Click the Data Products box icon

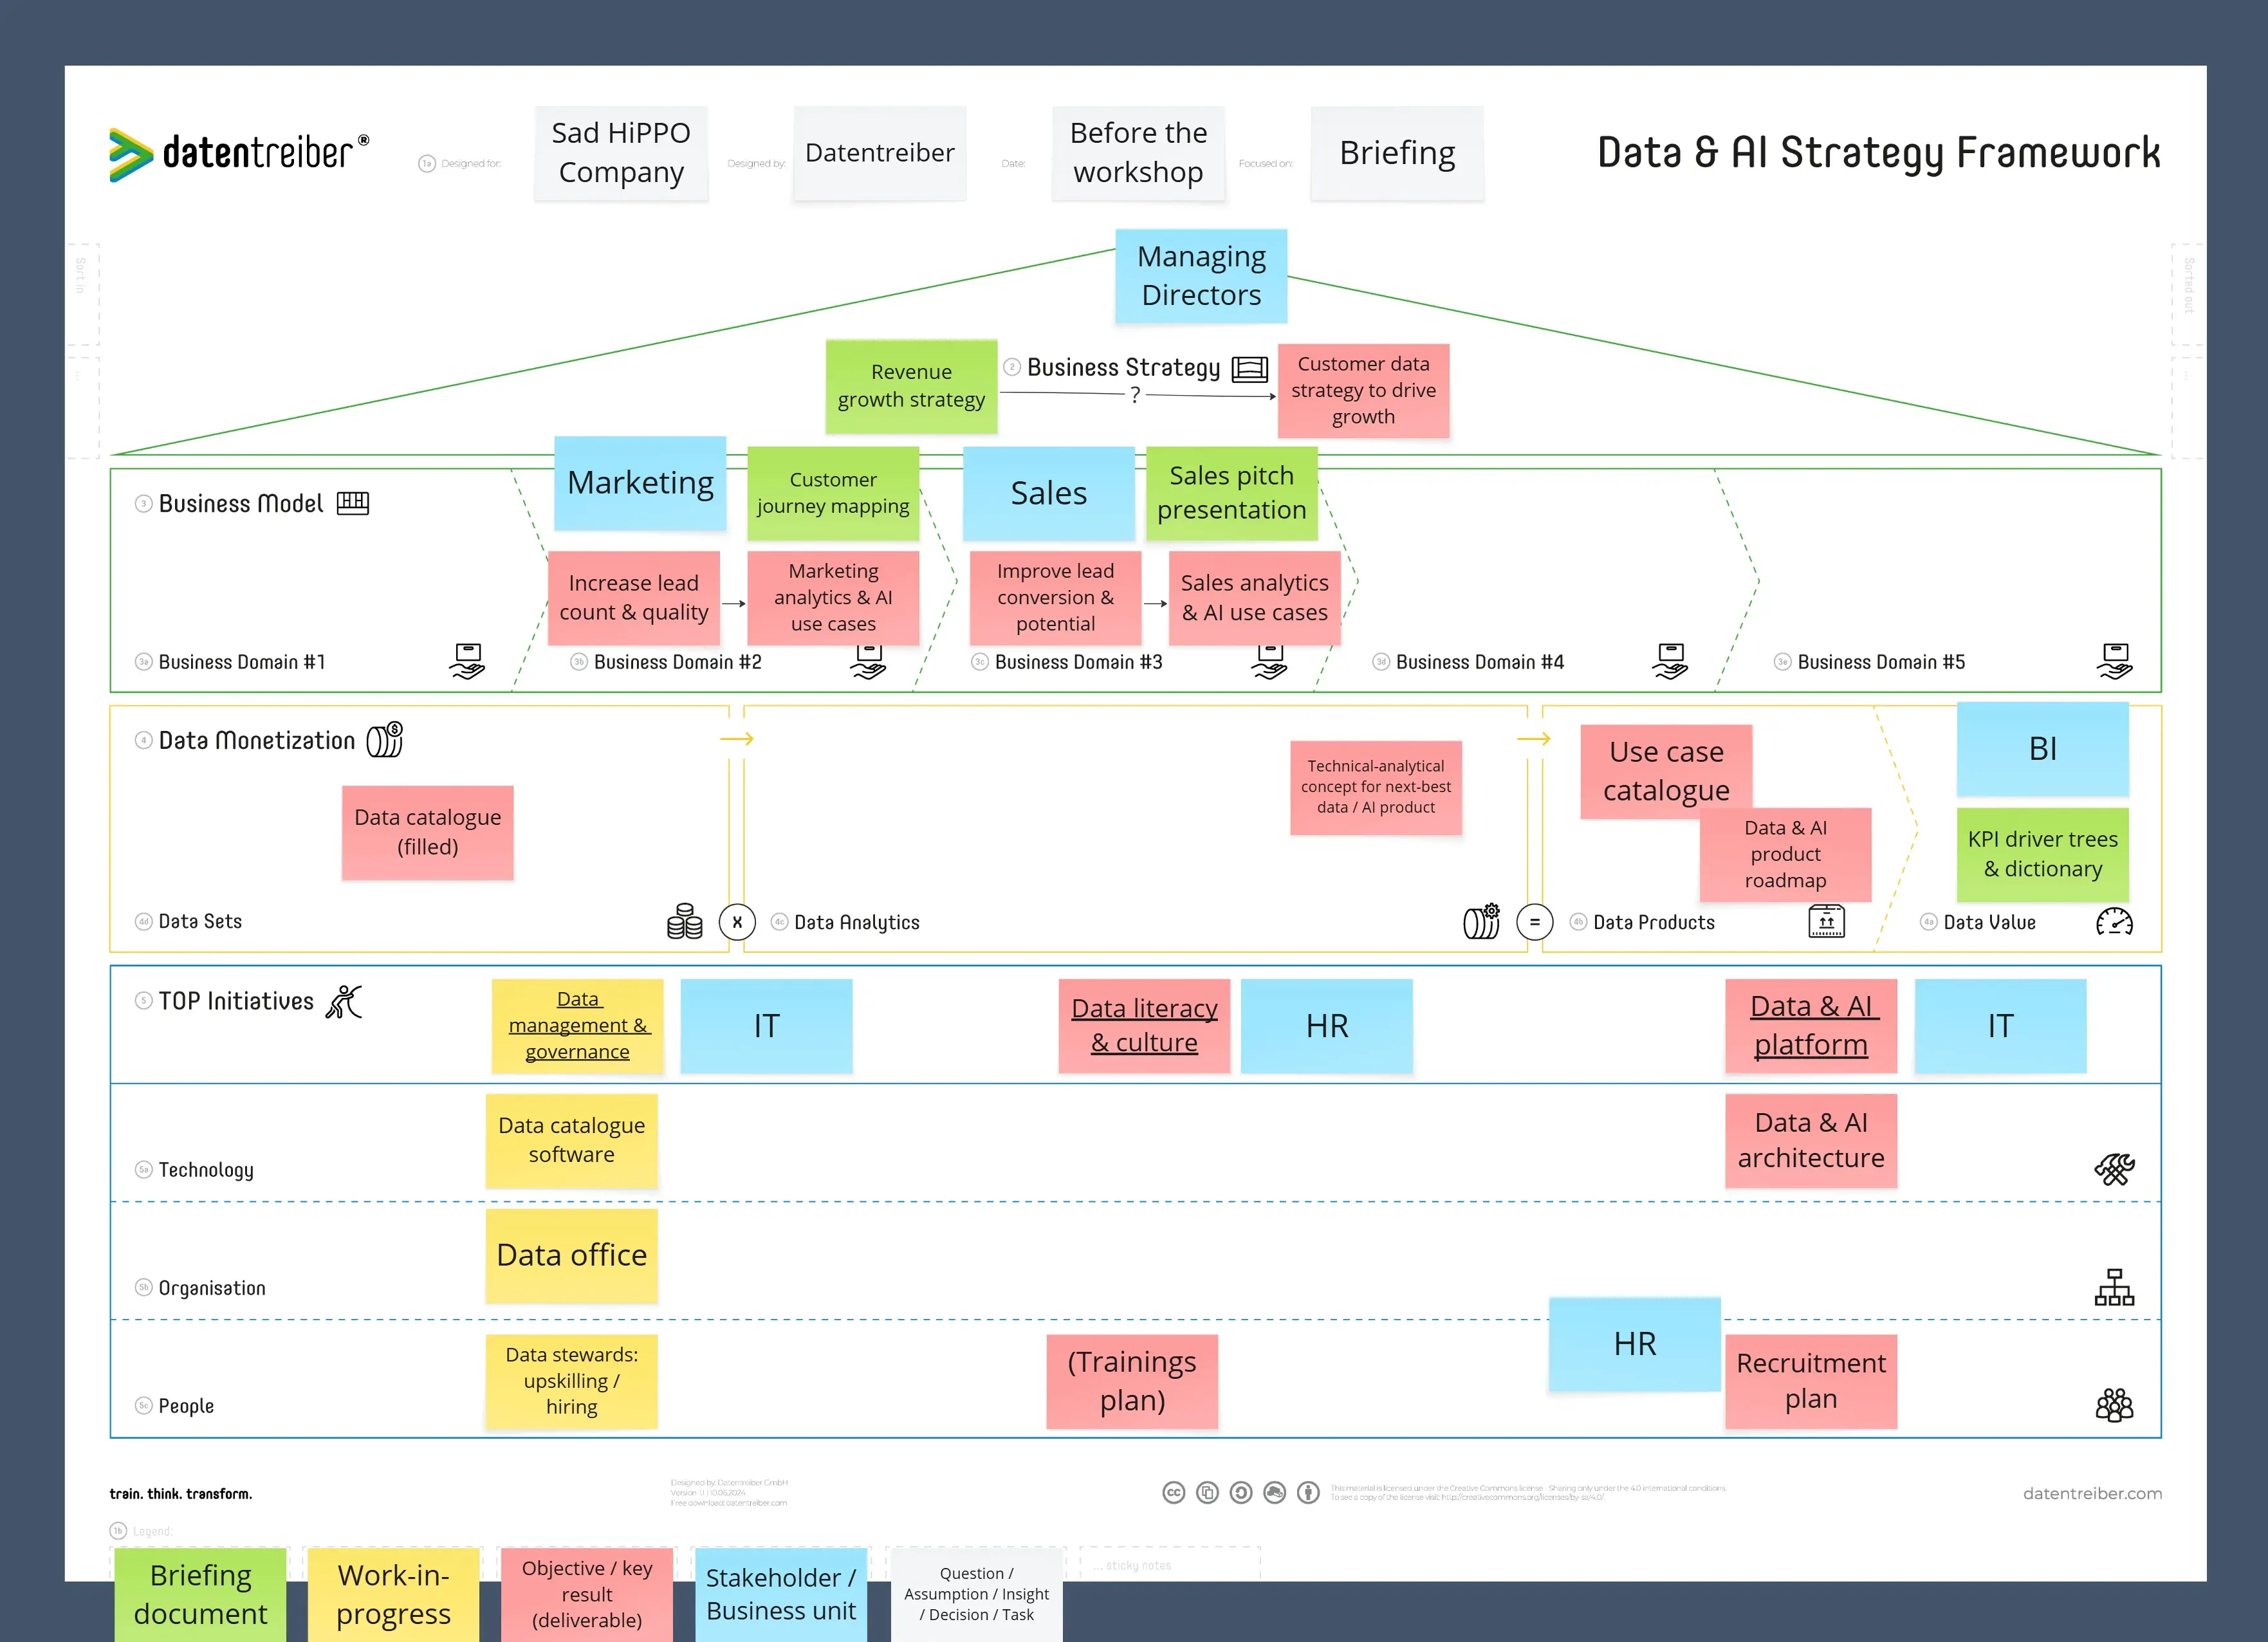[1826, 921]
